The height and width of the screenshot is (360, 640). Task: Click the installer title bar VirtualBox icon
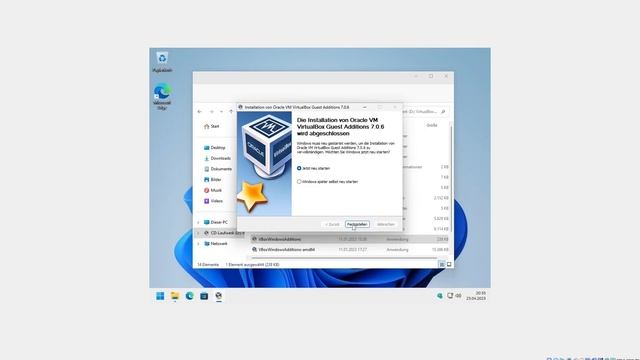pos(241,107)
